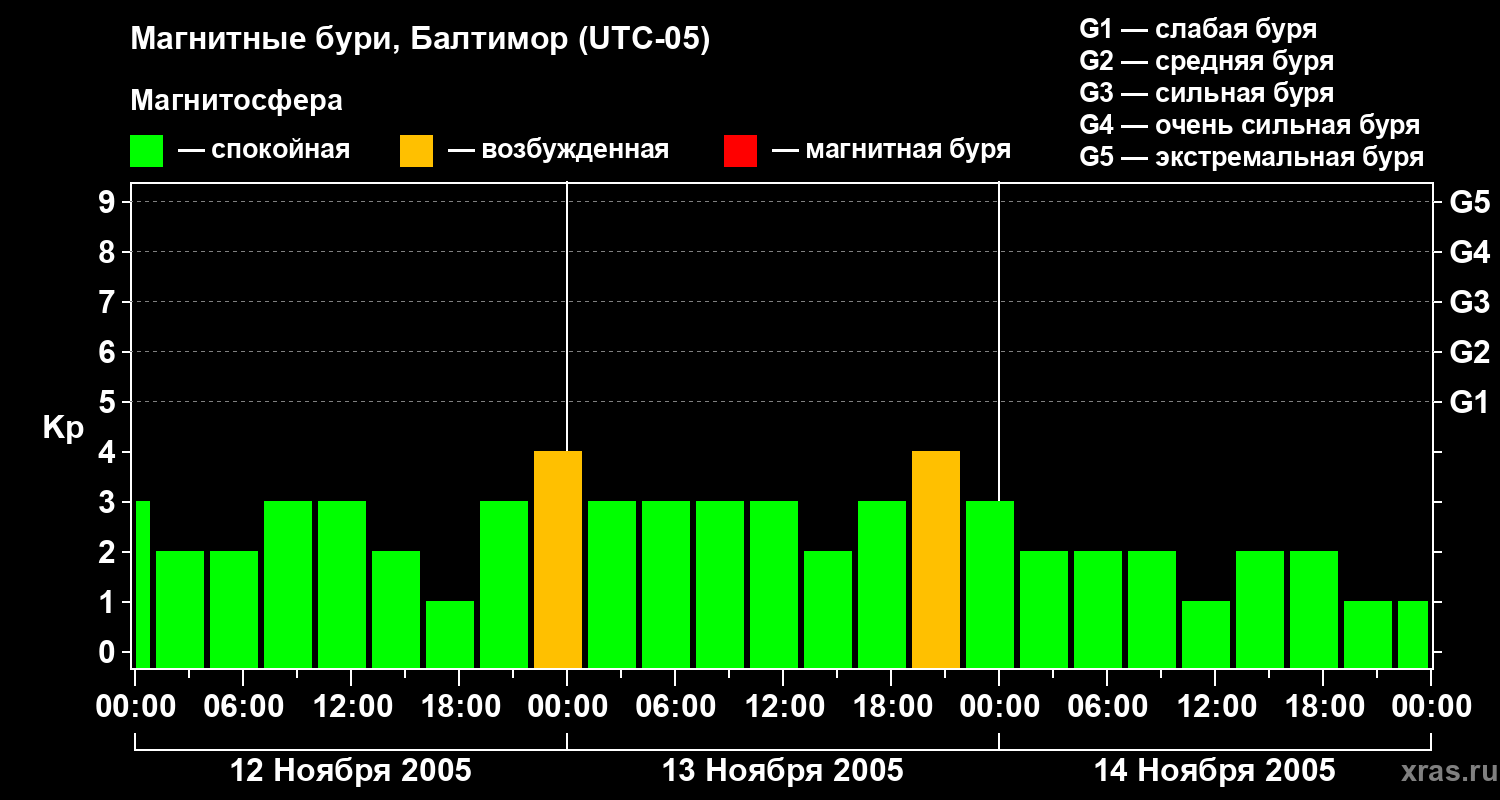Click the '— спокойная' legend label
Image resolution: width=1500 pixels, height=800 pixels.
click(x=264, y=150)
